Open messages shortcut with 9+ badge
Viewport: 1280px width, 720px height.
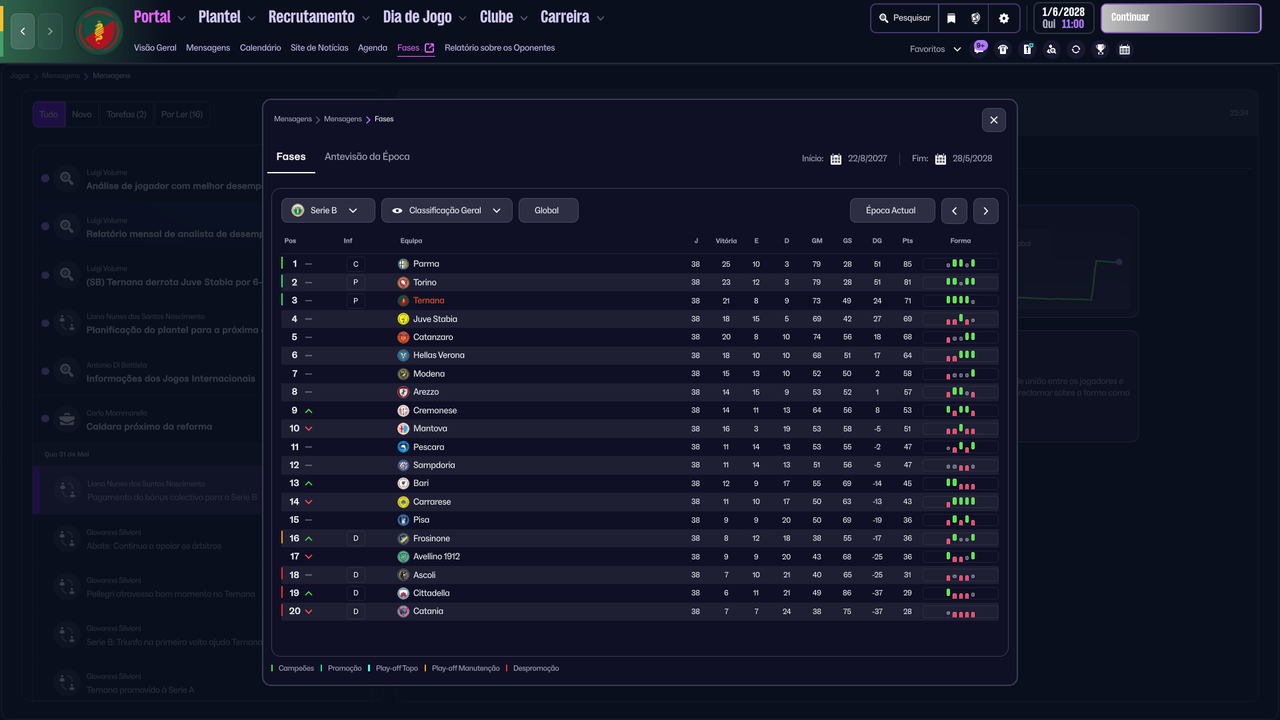979,49
